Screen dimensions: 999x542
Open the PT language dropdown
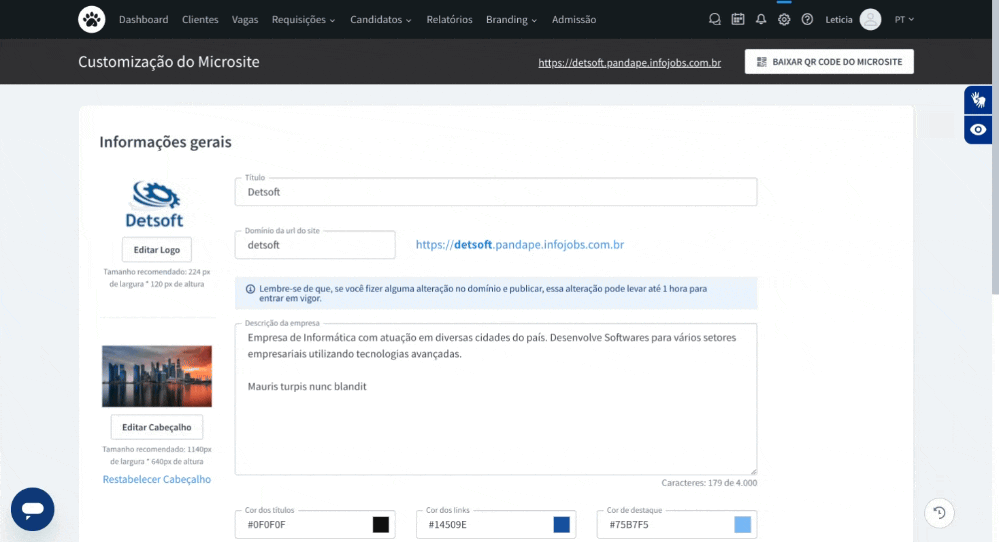tap(904, 20)
